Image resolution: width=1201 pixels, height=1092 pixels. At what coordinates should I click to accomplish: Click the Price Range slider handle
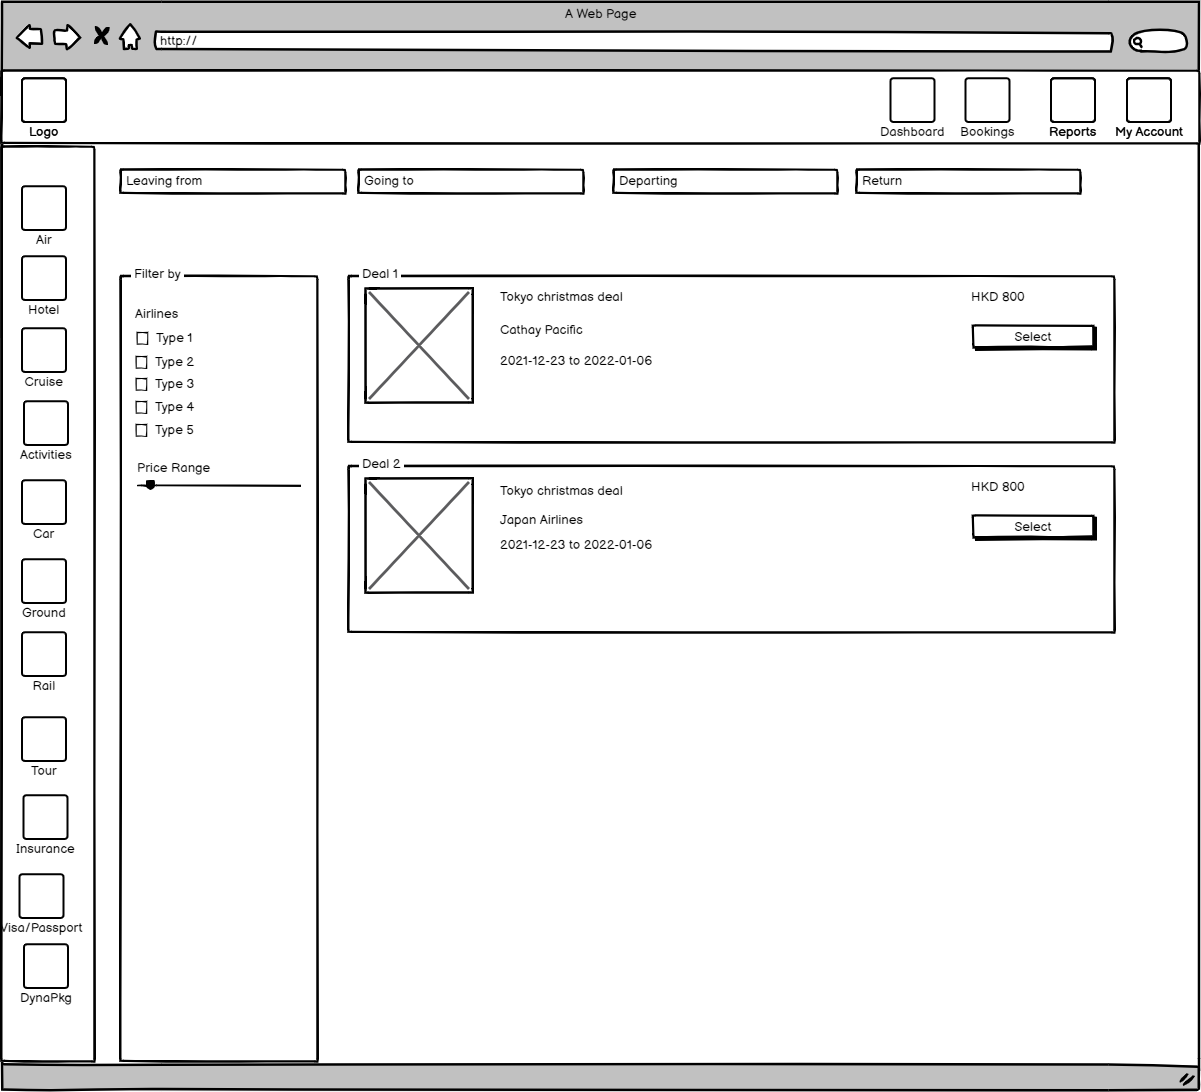pyautogui.click(x=150, y=485)
